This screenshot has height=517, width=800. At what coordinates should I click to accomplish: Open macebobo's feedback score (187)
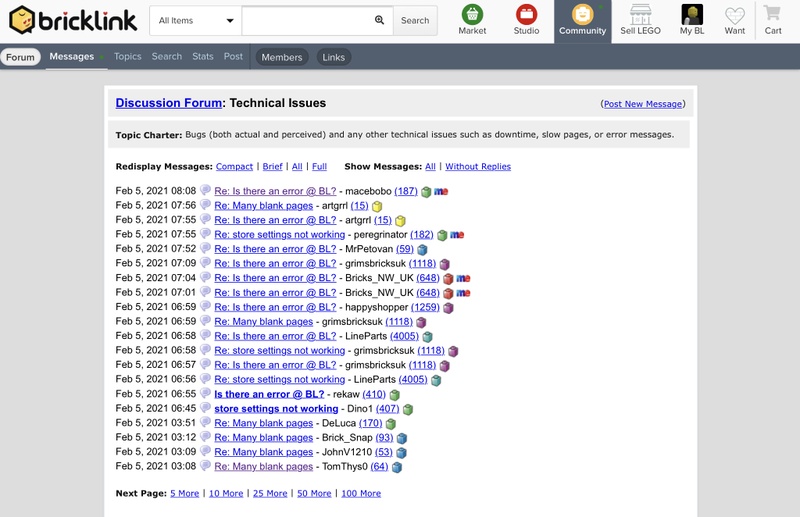point(406,191)
